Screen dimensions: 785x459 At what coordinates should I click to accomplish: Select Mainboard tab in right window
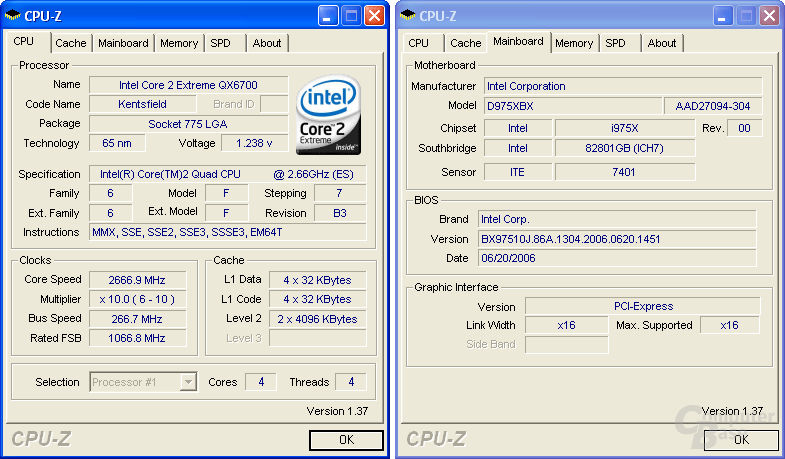(518, 42)
